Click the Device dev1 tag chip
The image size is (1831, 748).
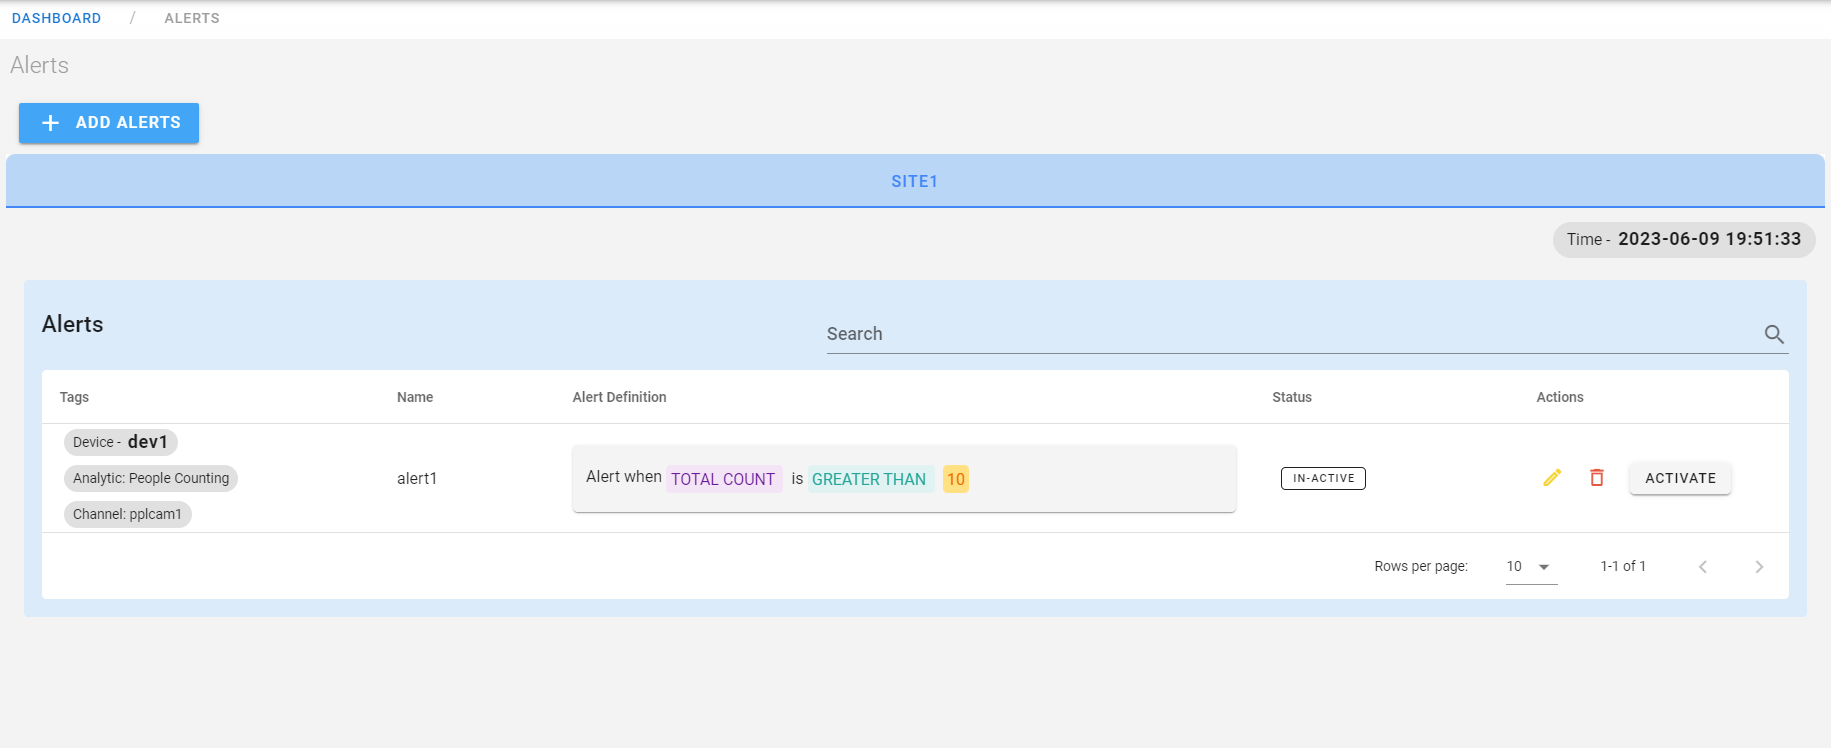pos(121,442)
